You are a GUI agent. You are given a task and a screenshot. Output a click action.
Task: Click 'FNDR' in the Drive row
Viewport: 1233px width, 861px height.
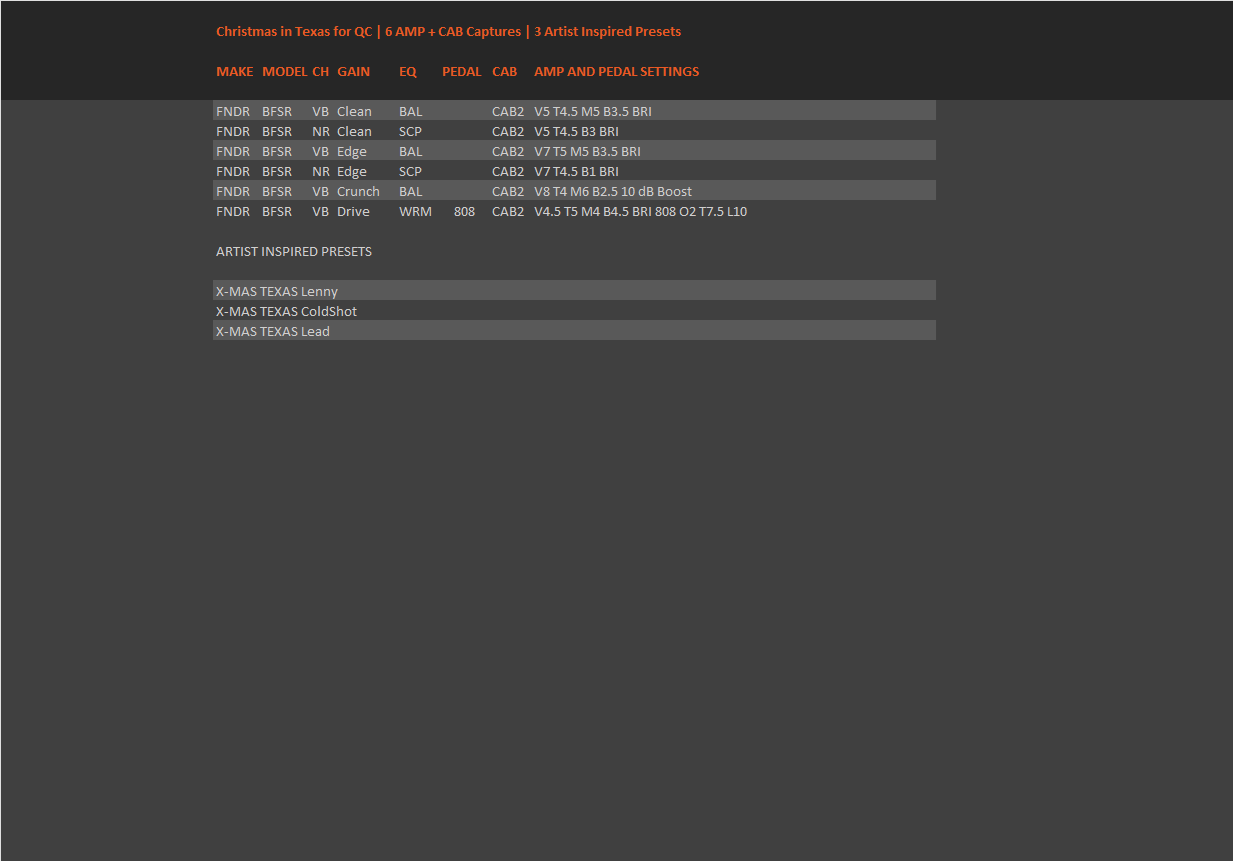[233, 212]
